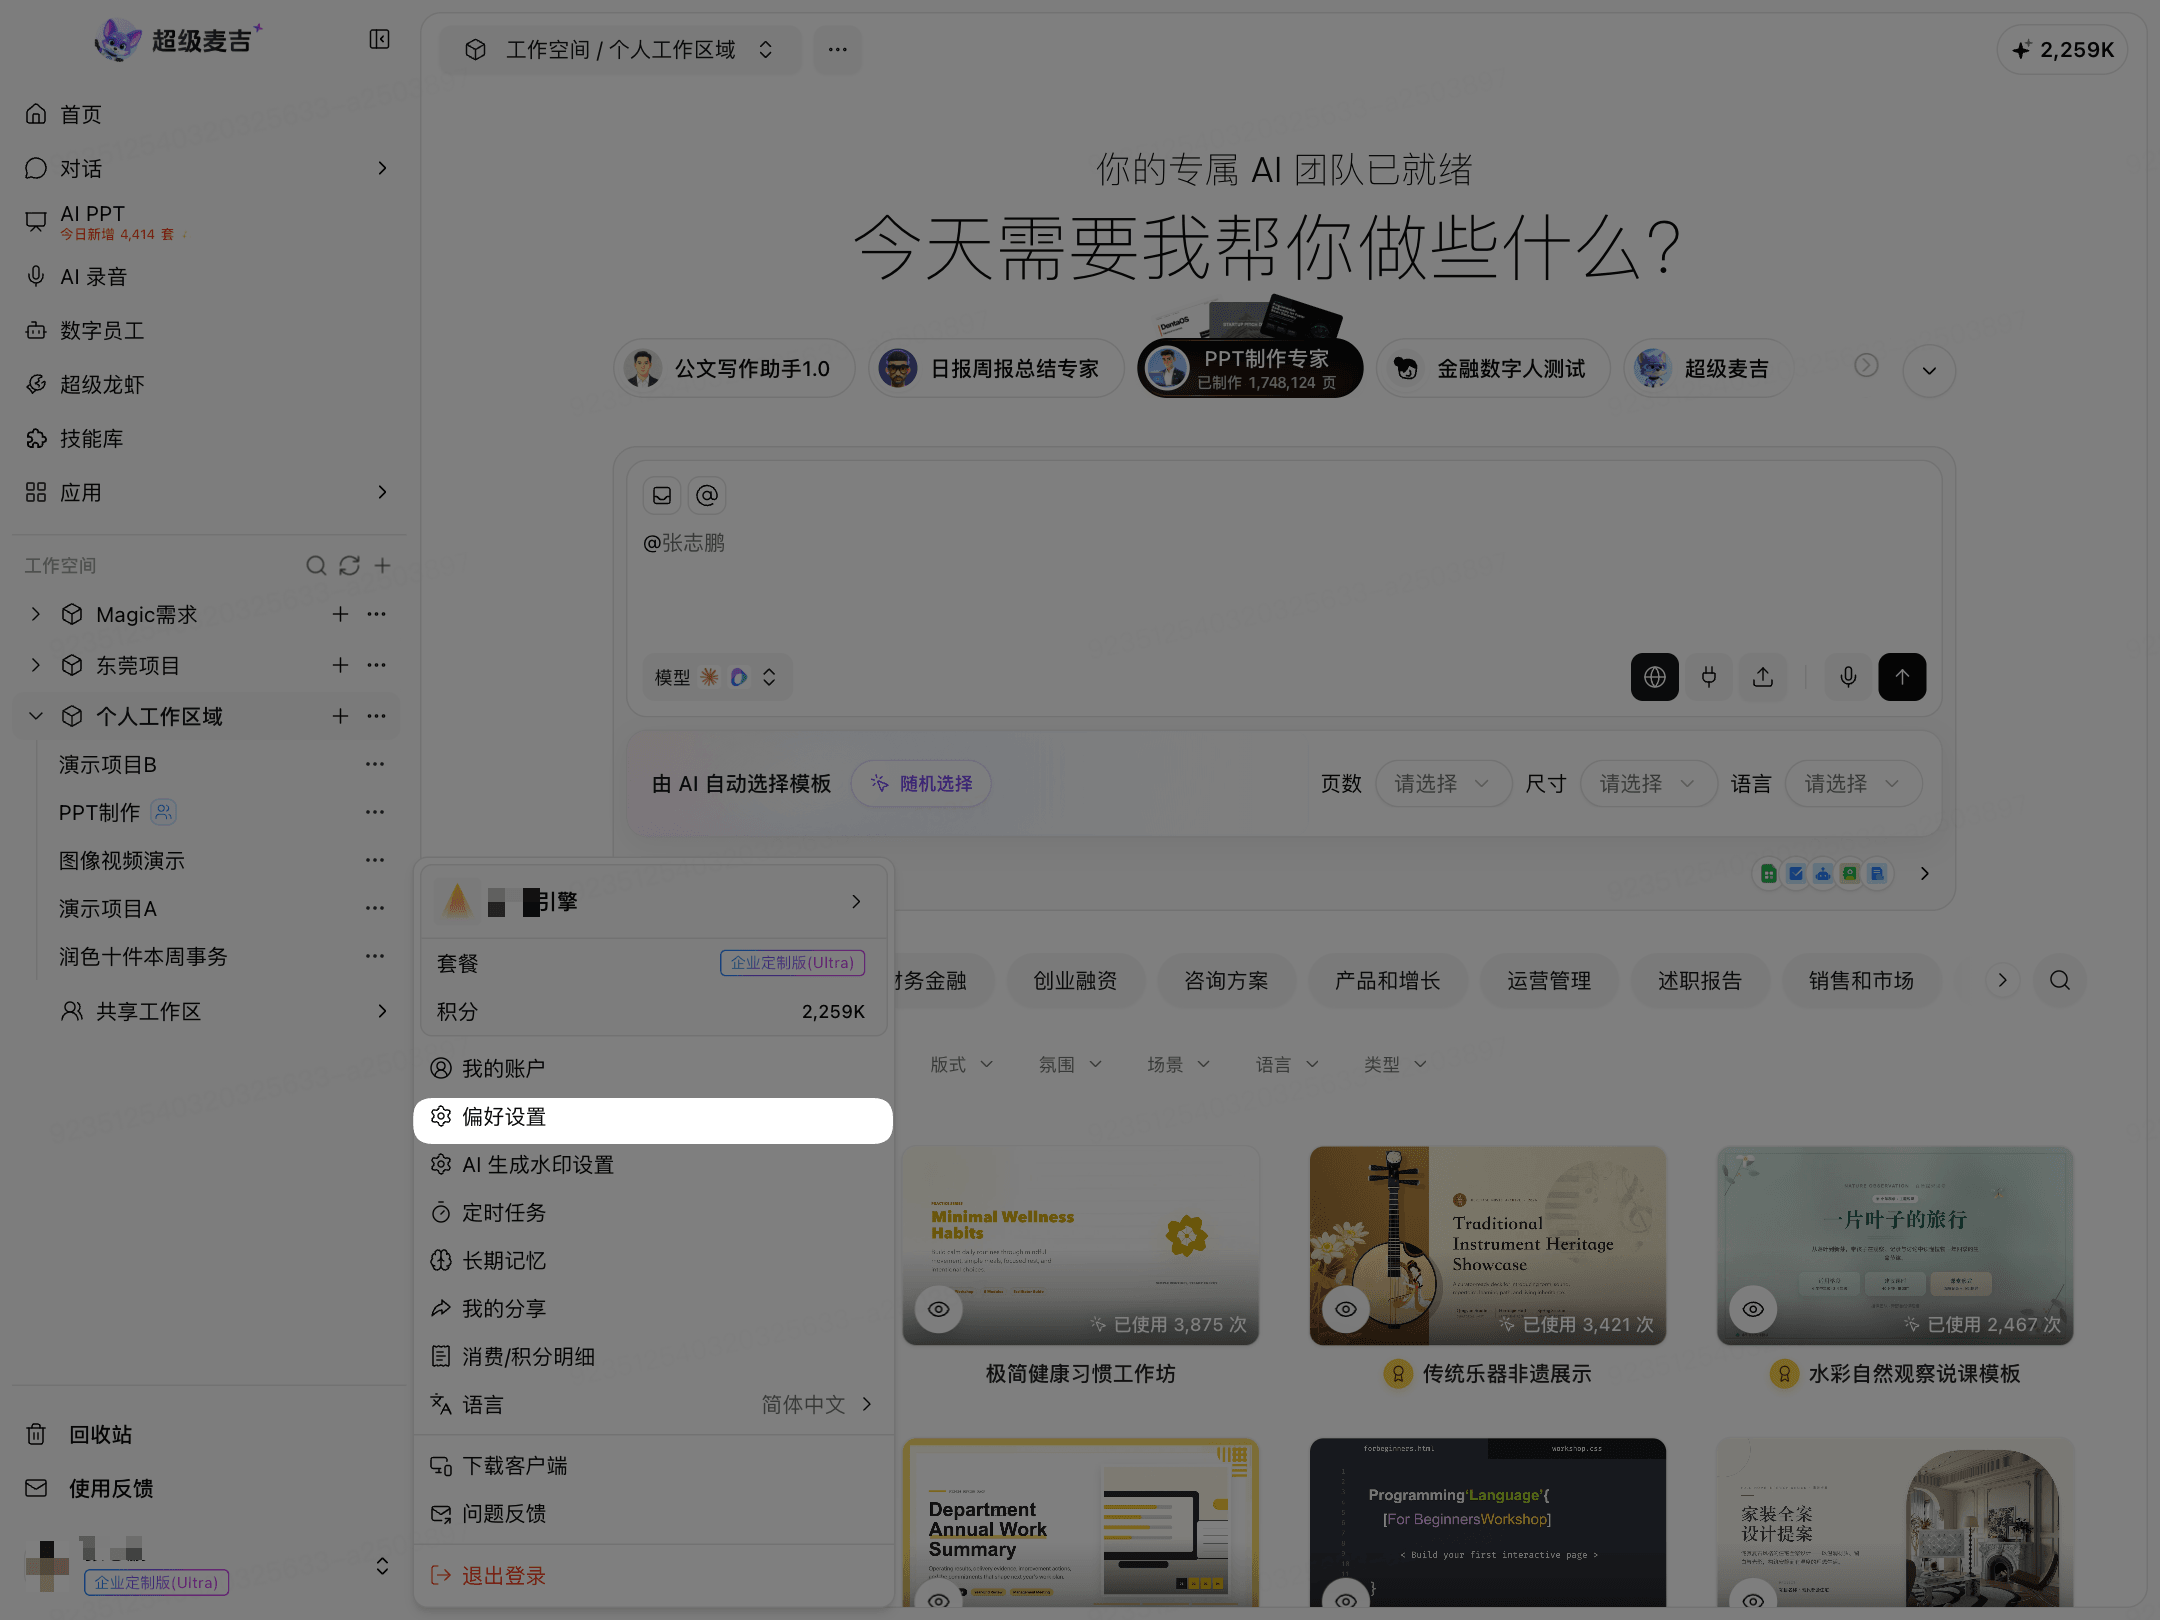Preview the 水彩自然观察说课模板 template
This screenshot has width=2160, height=1620.
(1753, 1309)
